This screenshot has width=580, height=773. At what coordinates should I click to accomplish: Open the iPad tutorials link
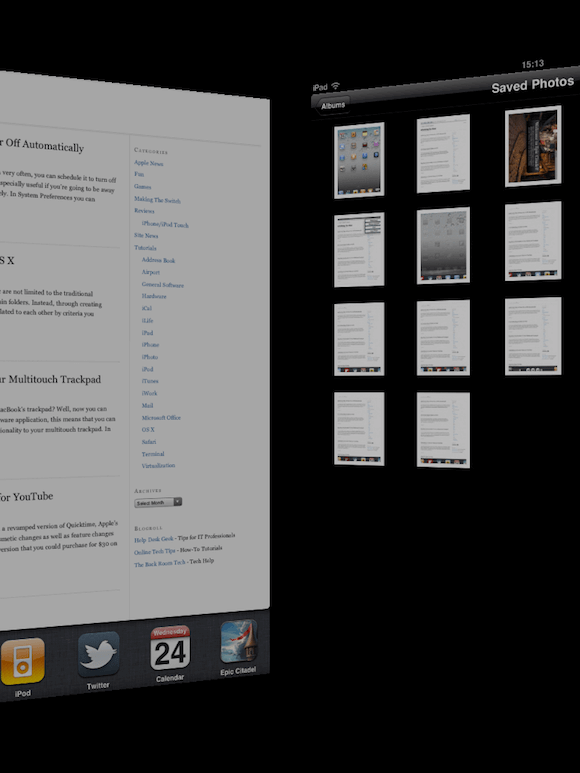(147, 333)
